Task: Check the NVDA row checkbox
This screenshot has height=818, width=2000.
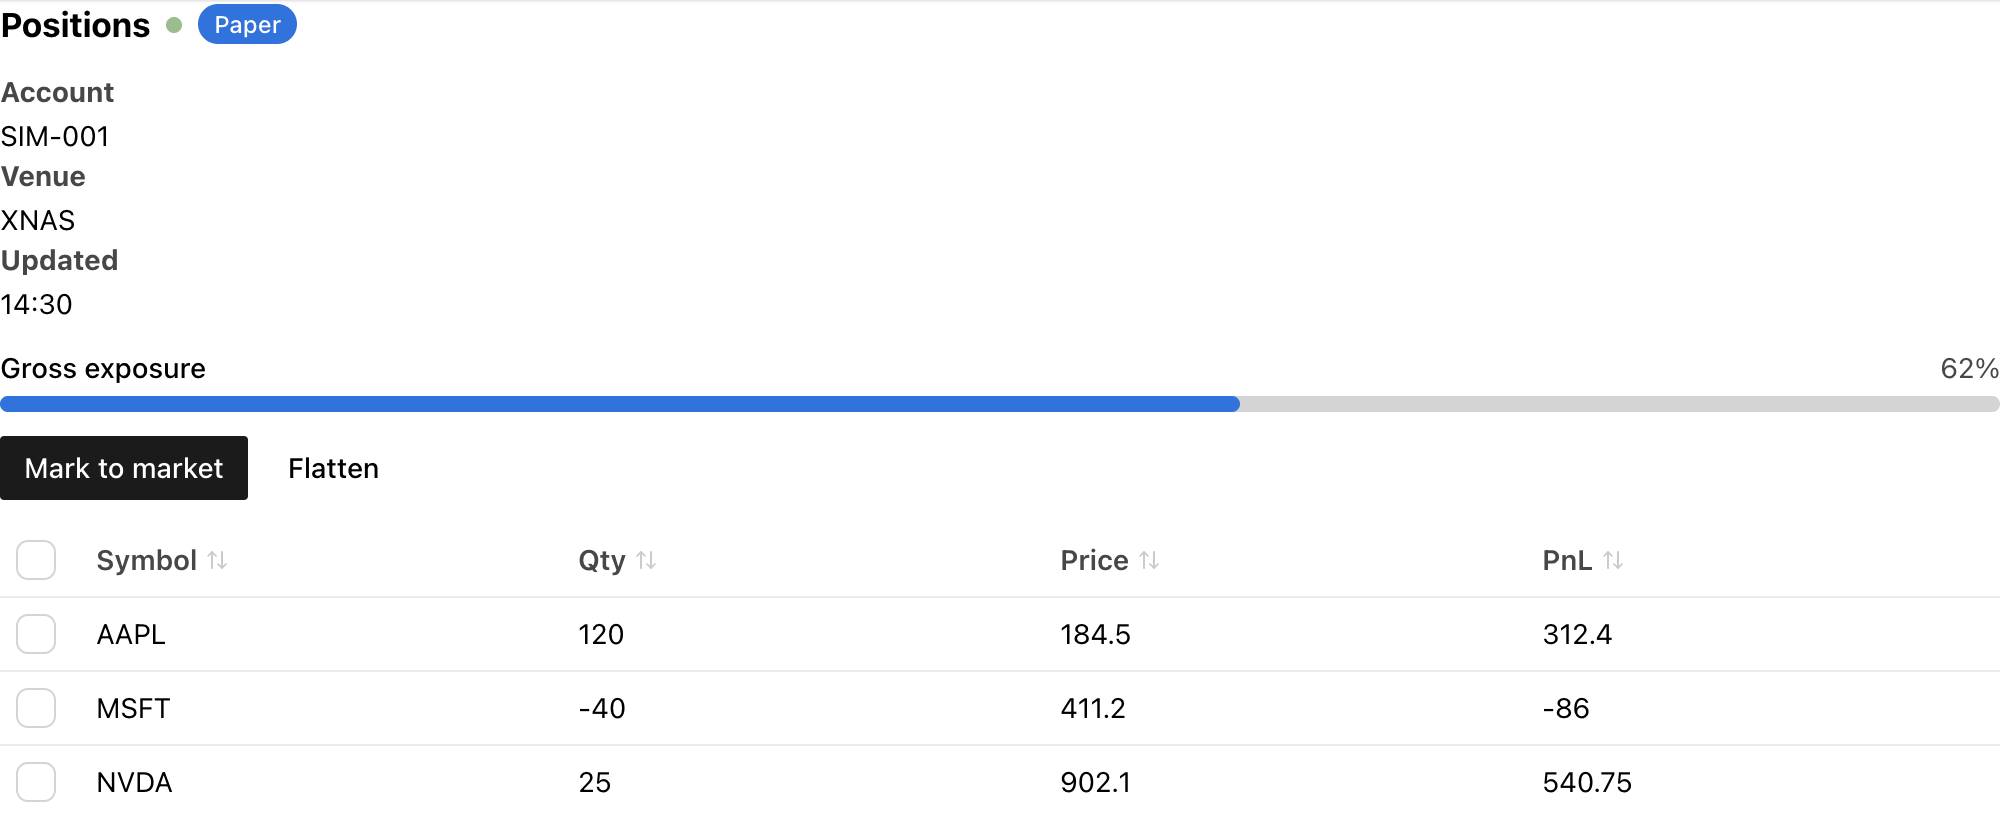Action: coord(36,782)
